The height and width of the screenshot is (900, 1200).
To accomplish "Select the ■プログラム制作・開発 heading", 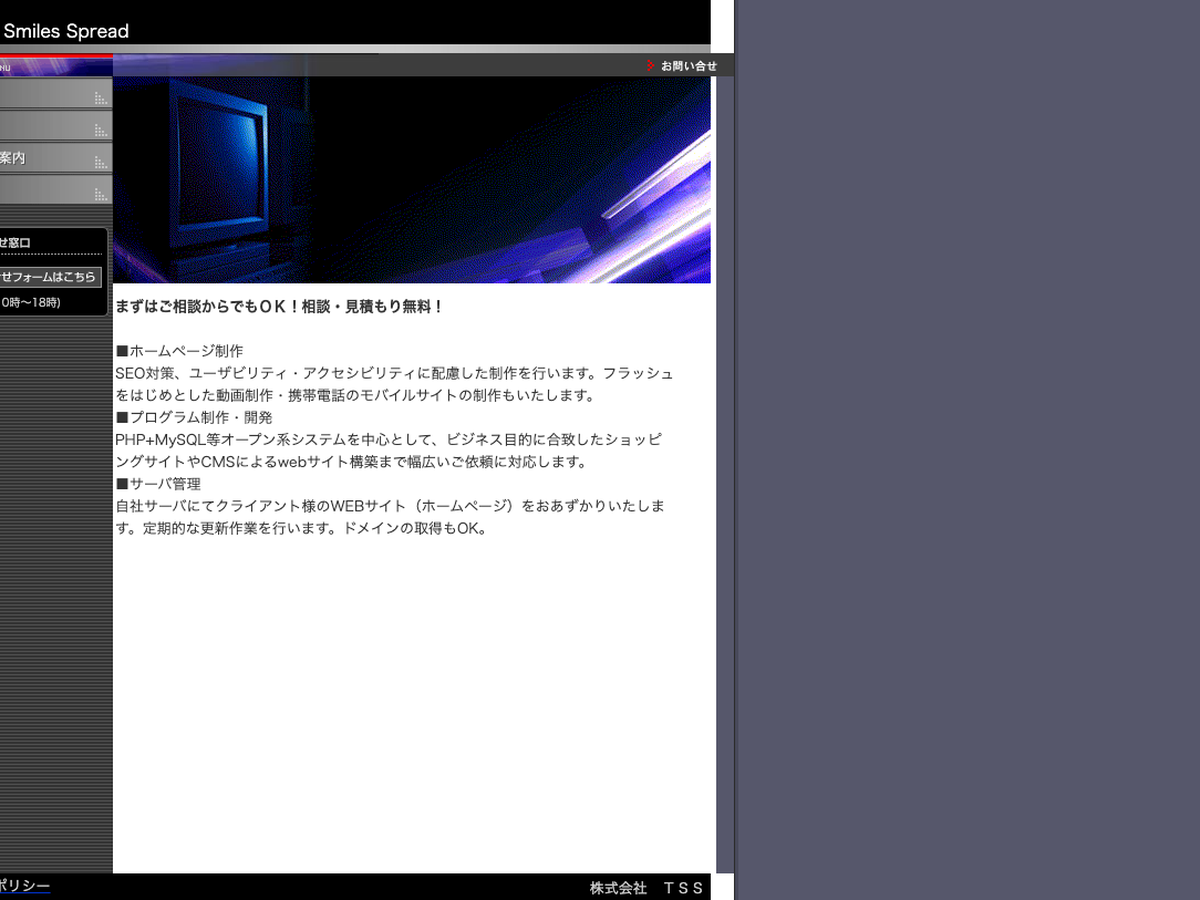I will [193, 417].
